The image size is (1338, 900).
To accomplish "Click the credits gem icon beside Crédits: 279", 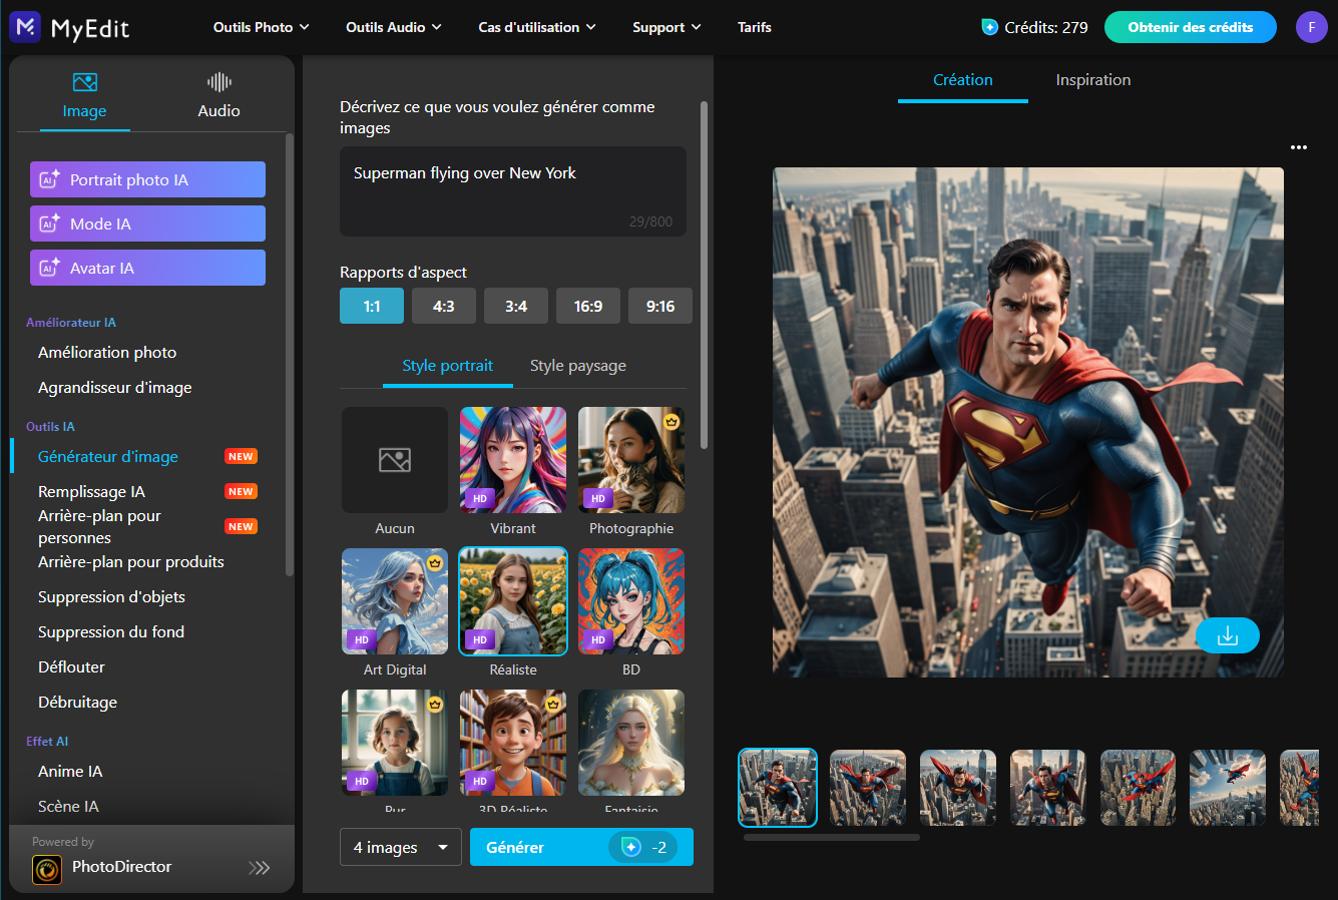I will tap(989, 27).
